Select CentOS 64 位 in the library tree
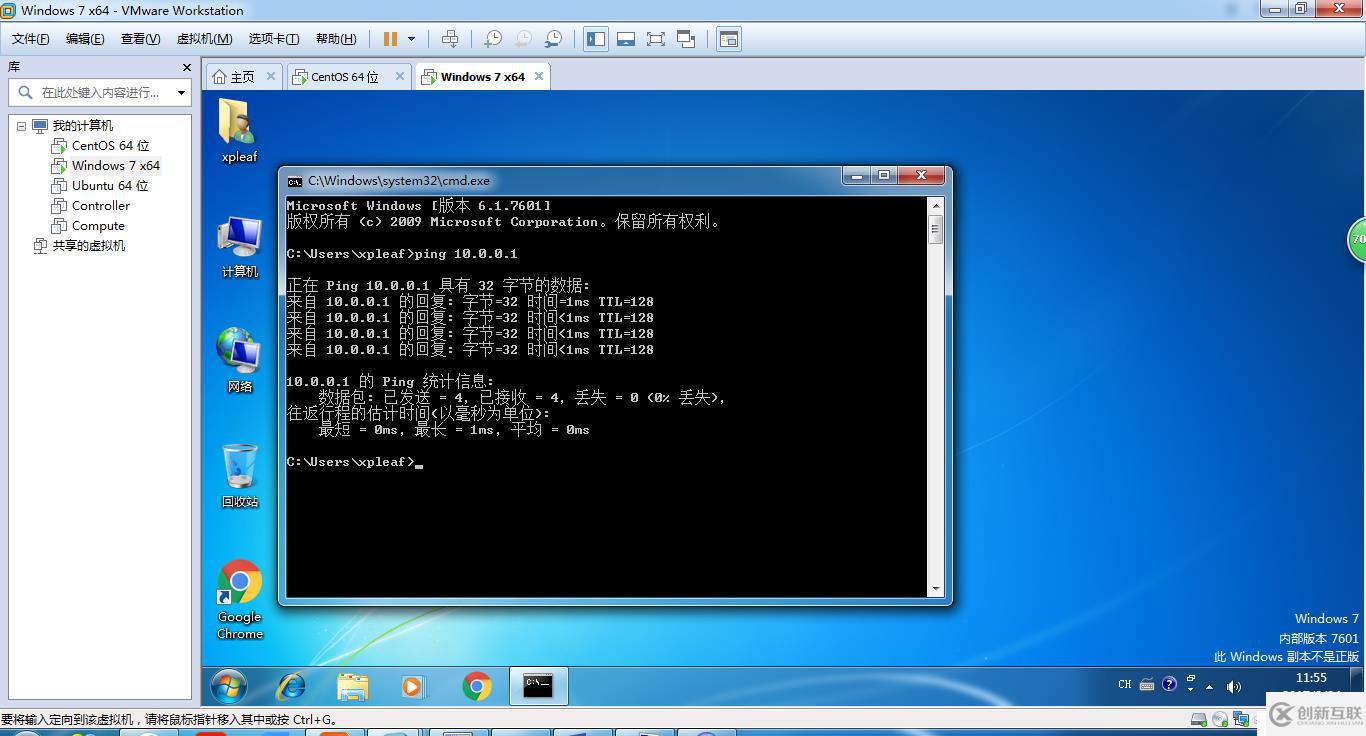 [x=110, y=146]
